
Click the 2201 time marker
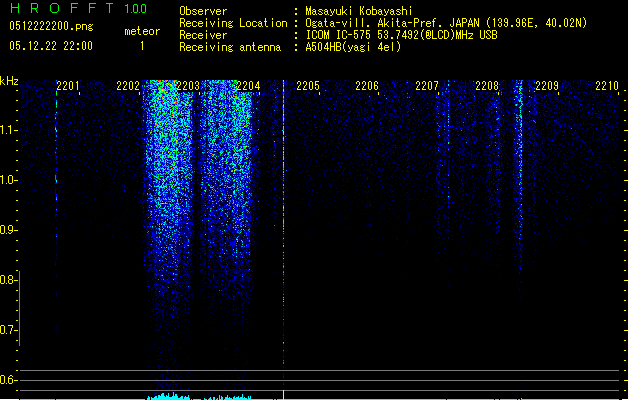(68, 85)
